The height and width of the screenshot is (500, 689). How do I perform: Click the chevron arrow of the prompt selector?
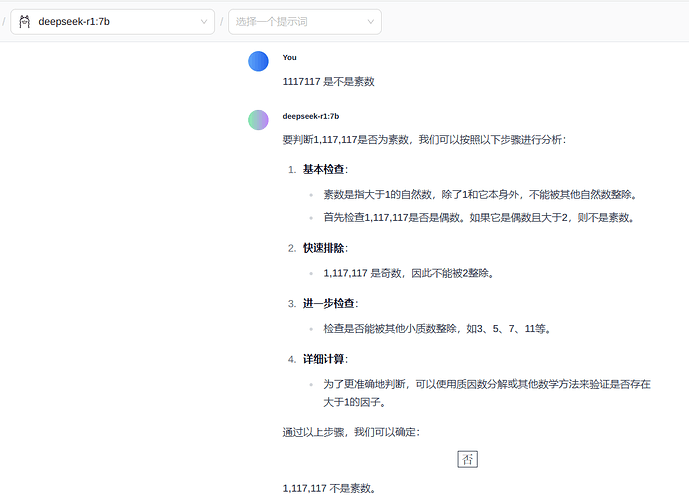[x=370, y=22]
